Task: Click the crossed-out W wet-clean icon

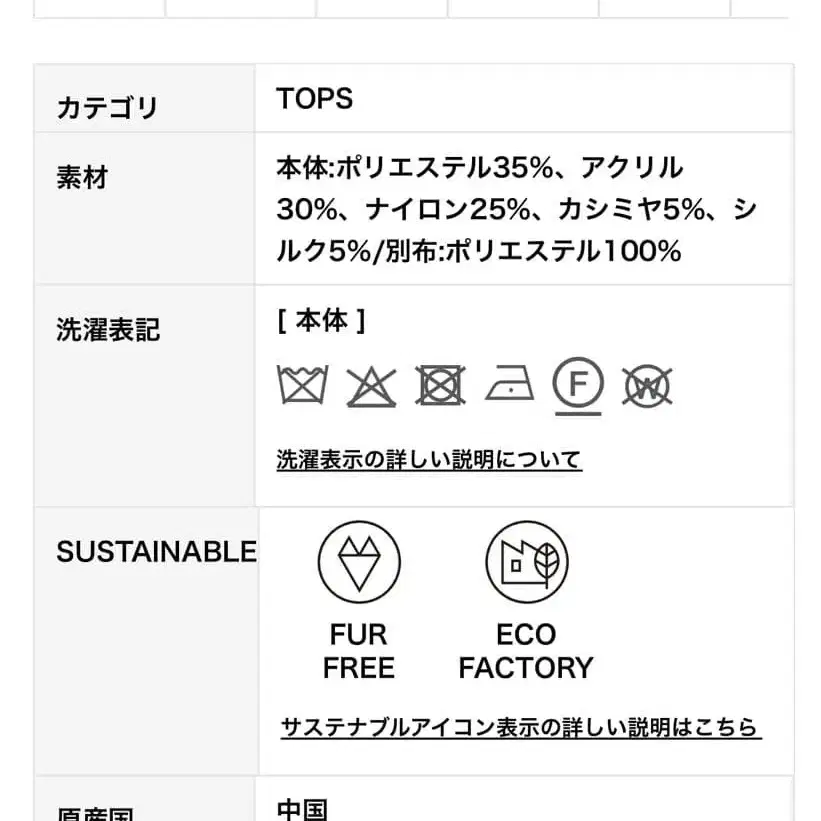Action: [647, 385]
